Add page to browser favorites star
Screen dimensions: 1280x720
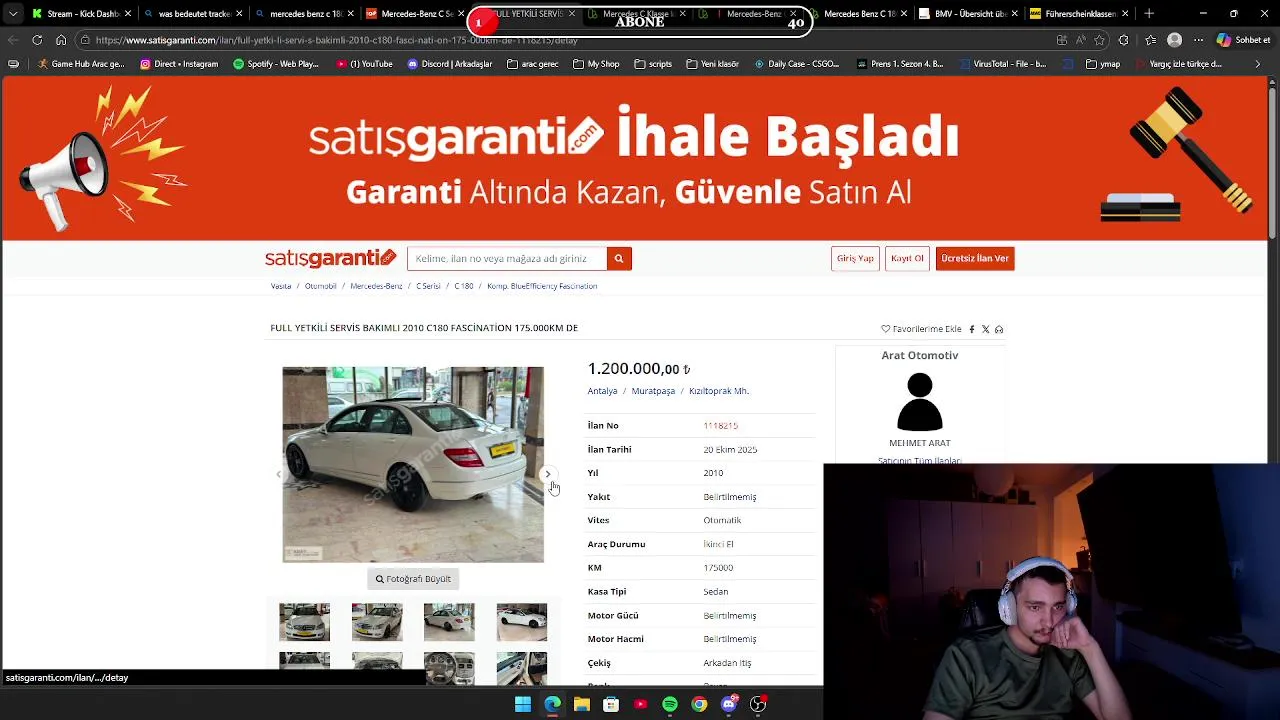tap(1099, 40)
